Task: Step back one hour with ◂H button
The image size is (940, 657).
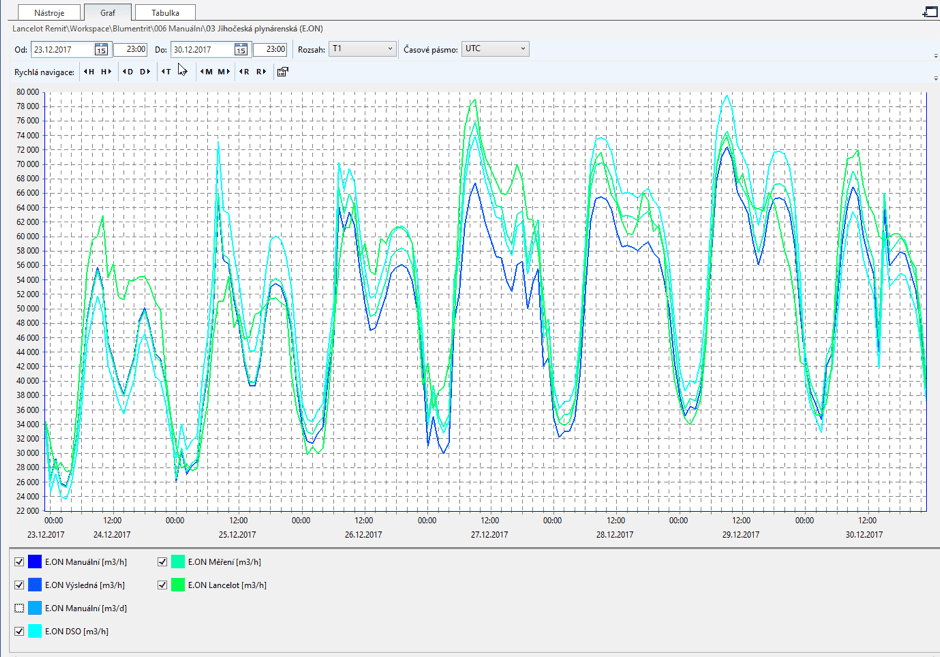Action: coord(89,72)
